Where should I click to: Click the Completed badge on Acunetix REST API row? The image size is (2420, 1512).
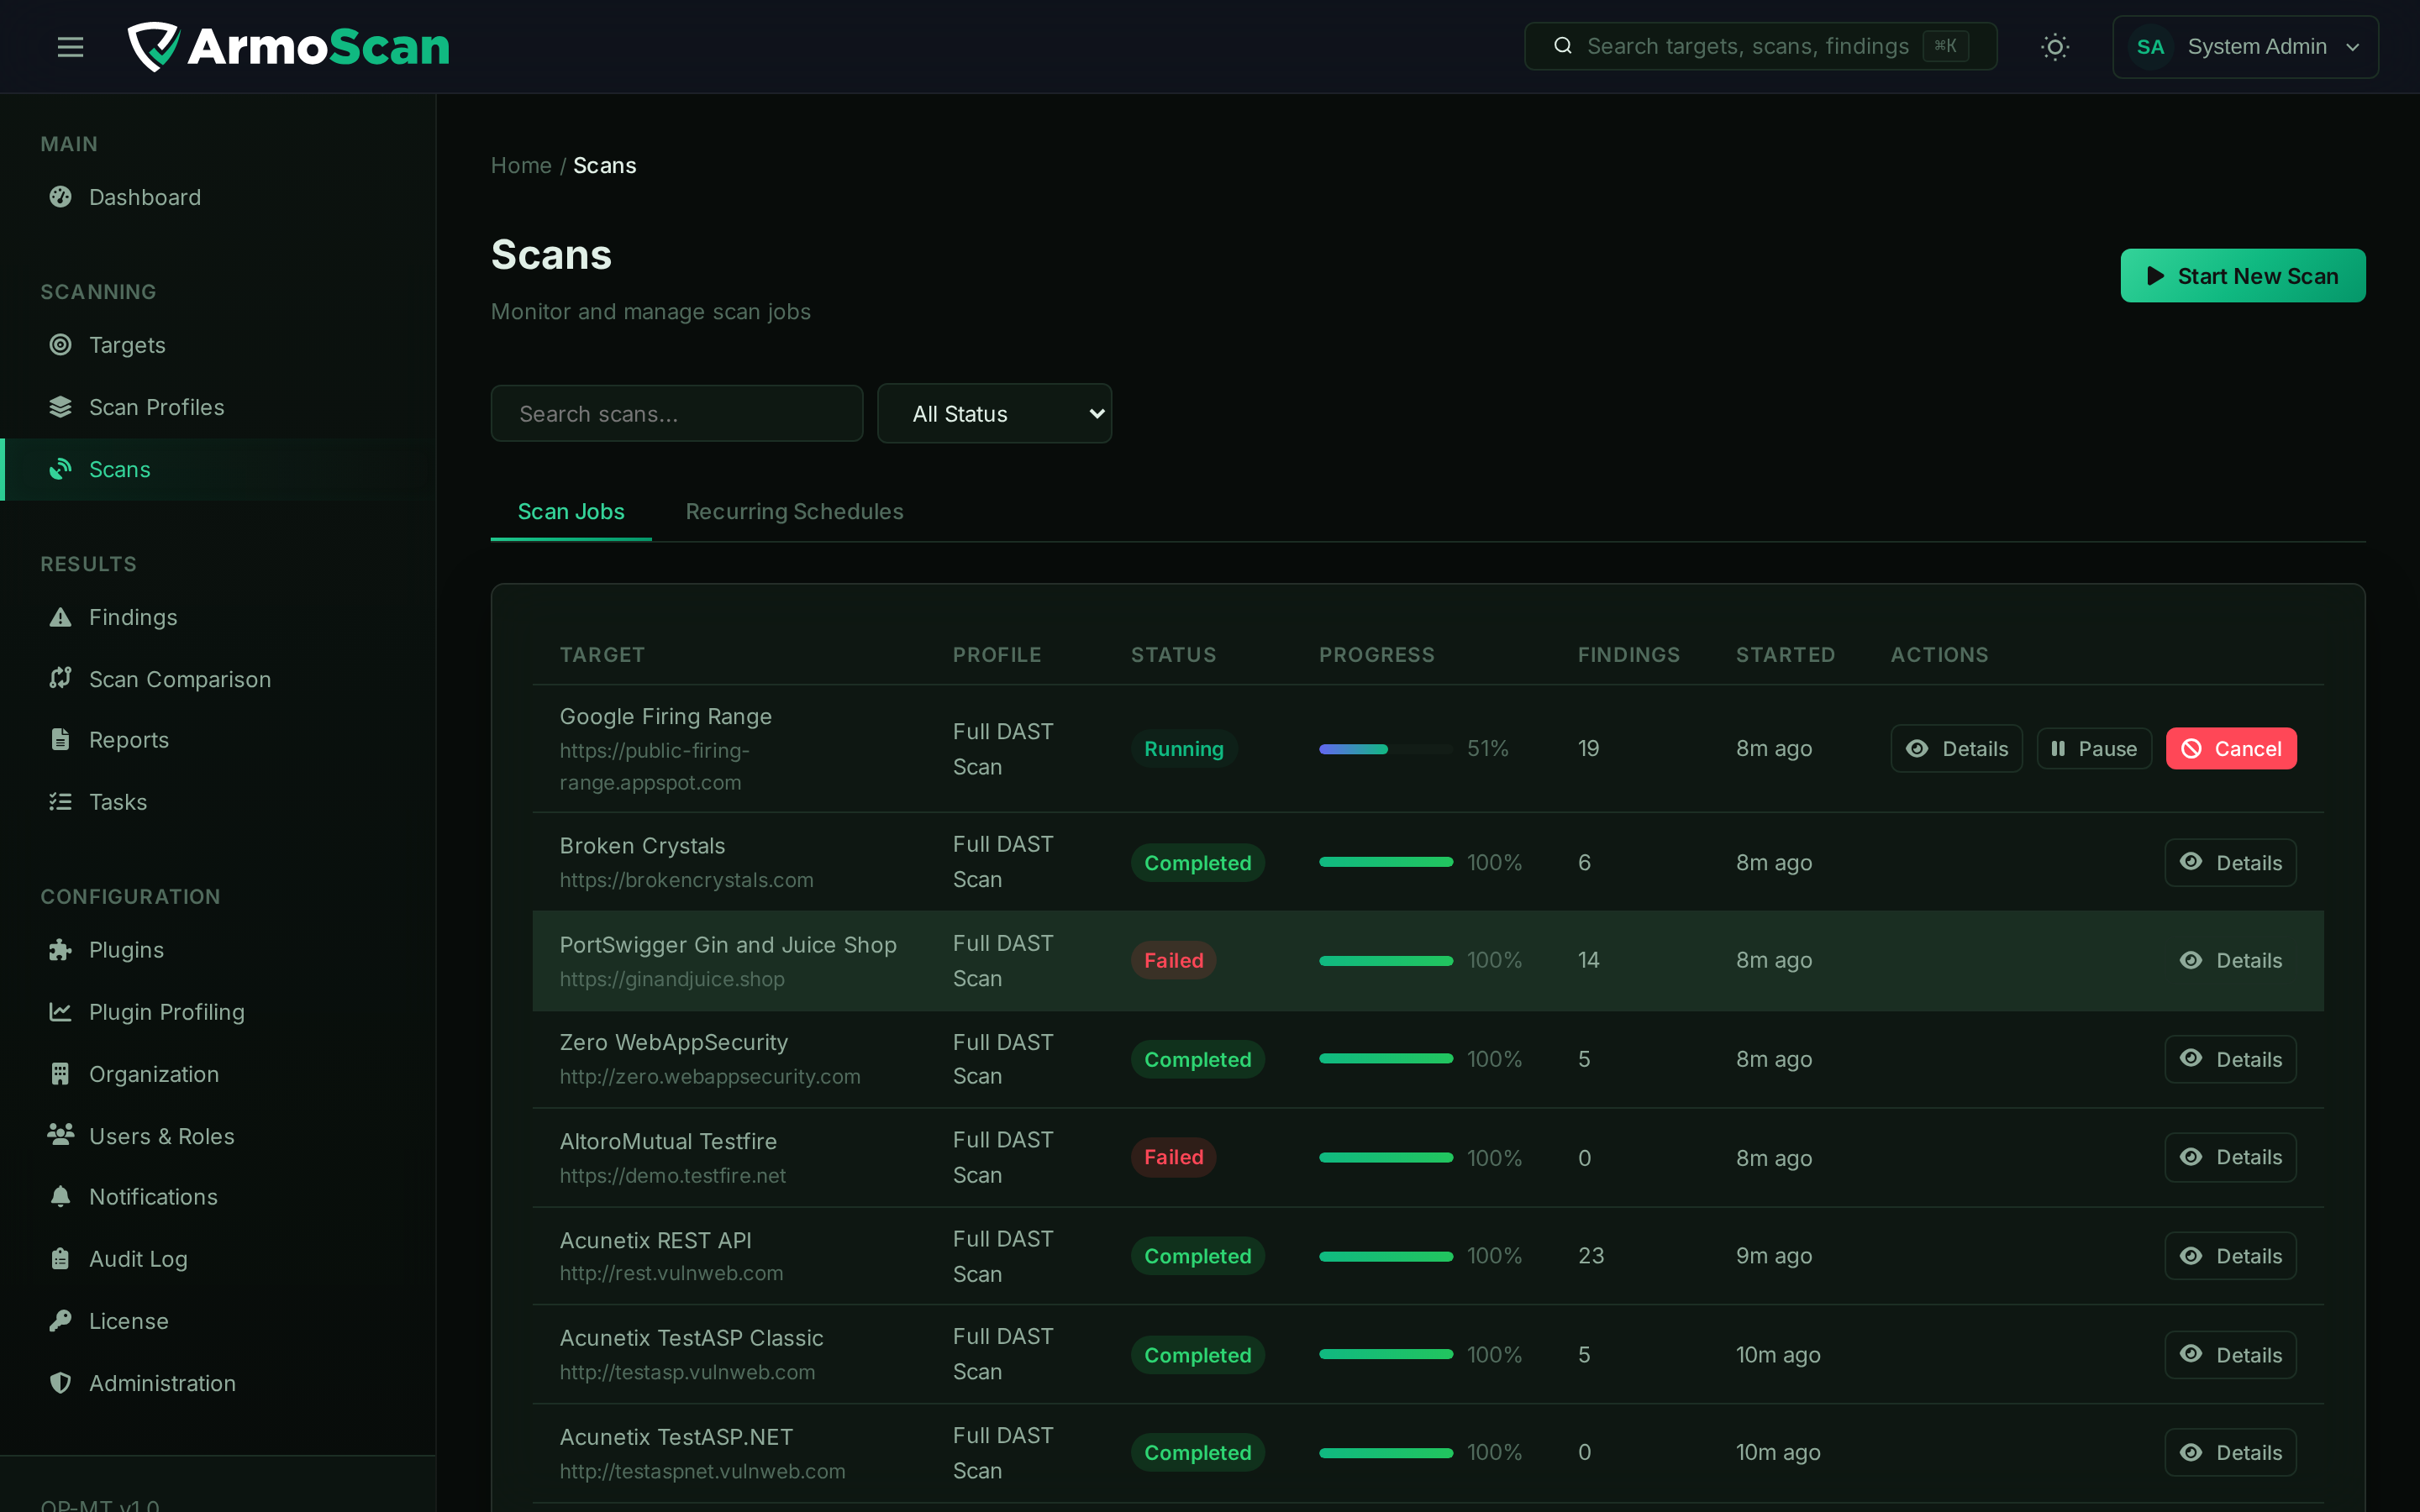(1197, 1256)
